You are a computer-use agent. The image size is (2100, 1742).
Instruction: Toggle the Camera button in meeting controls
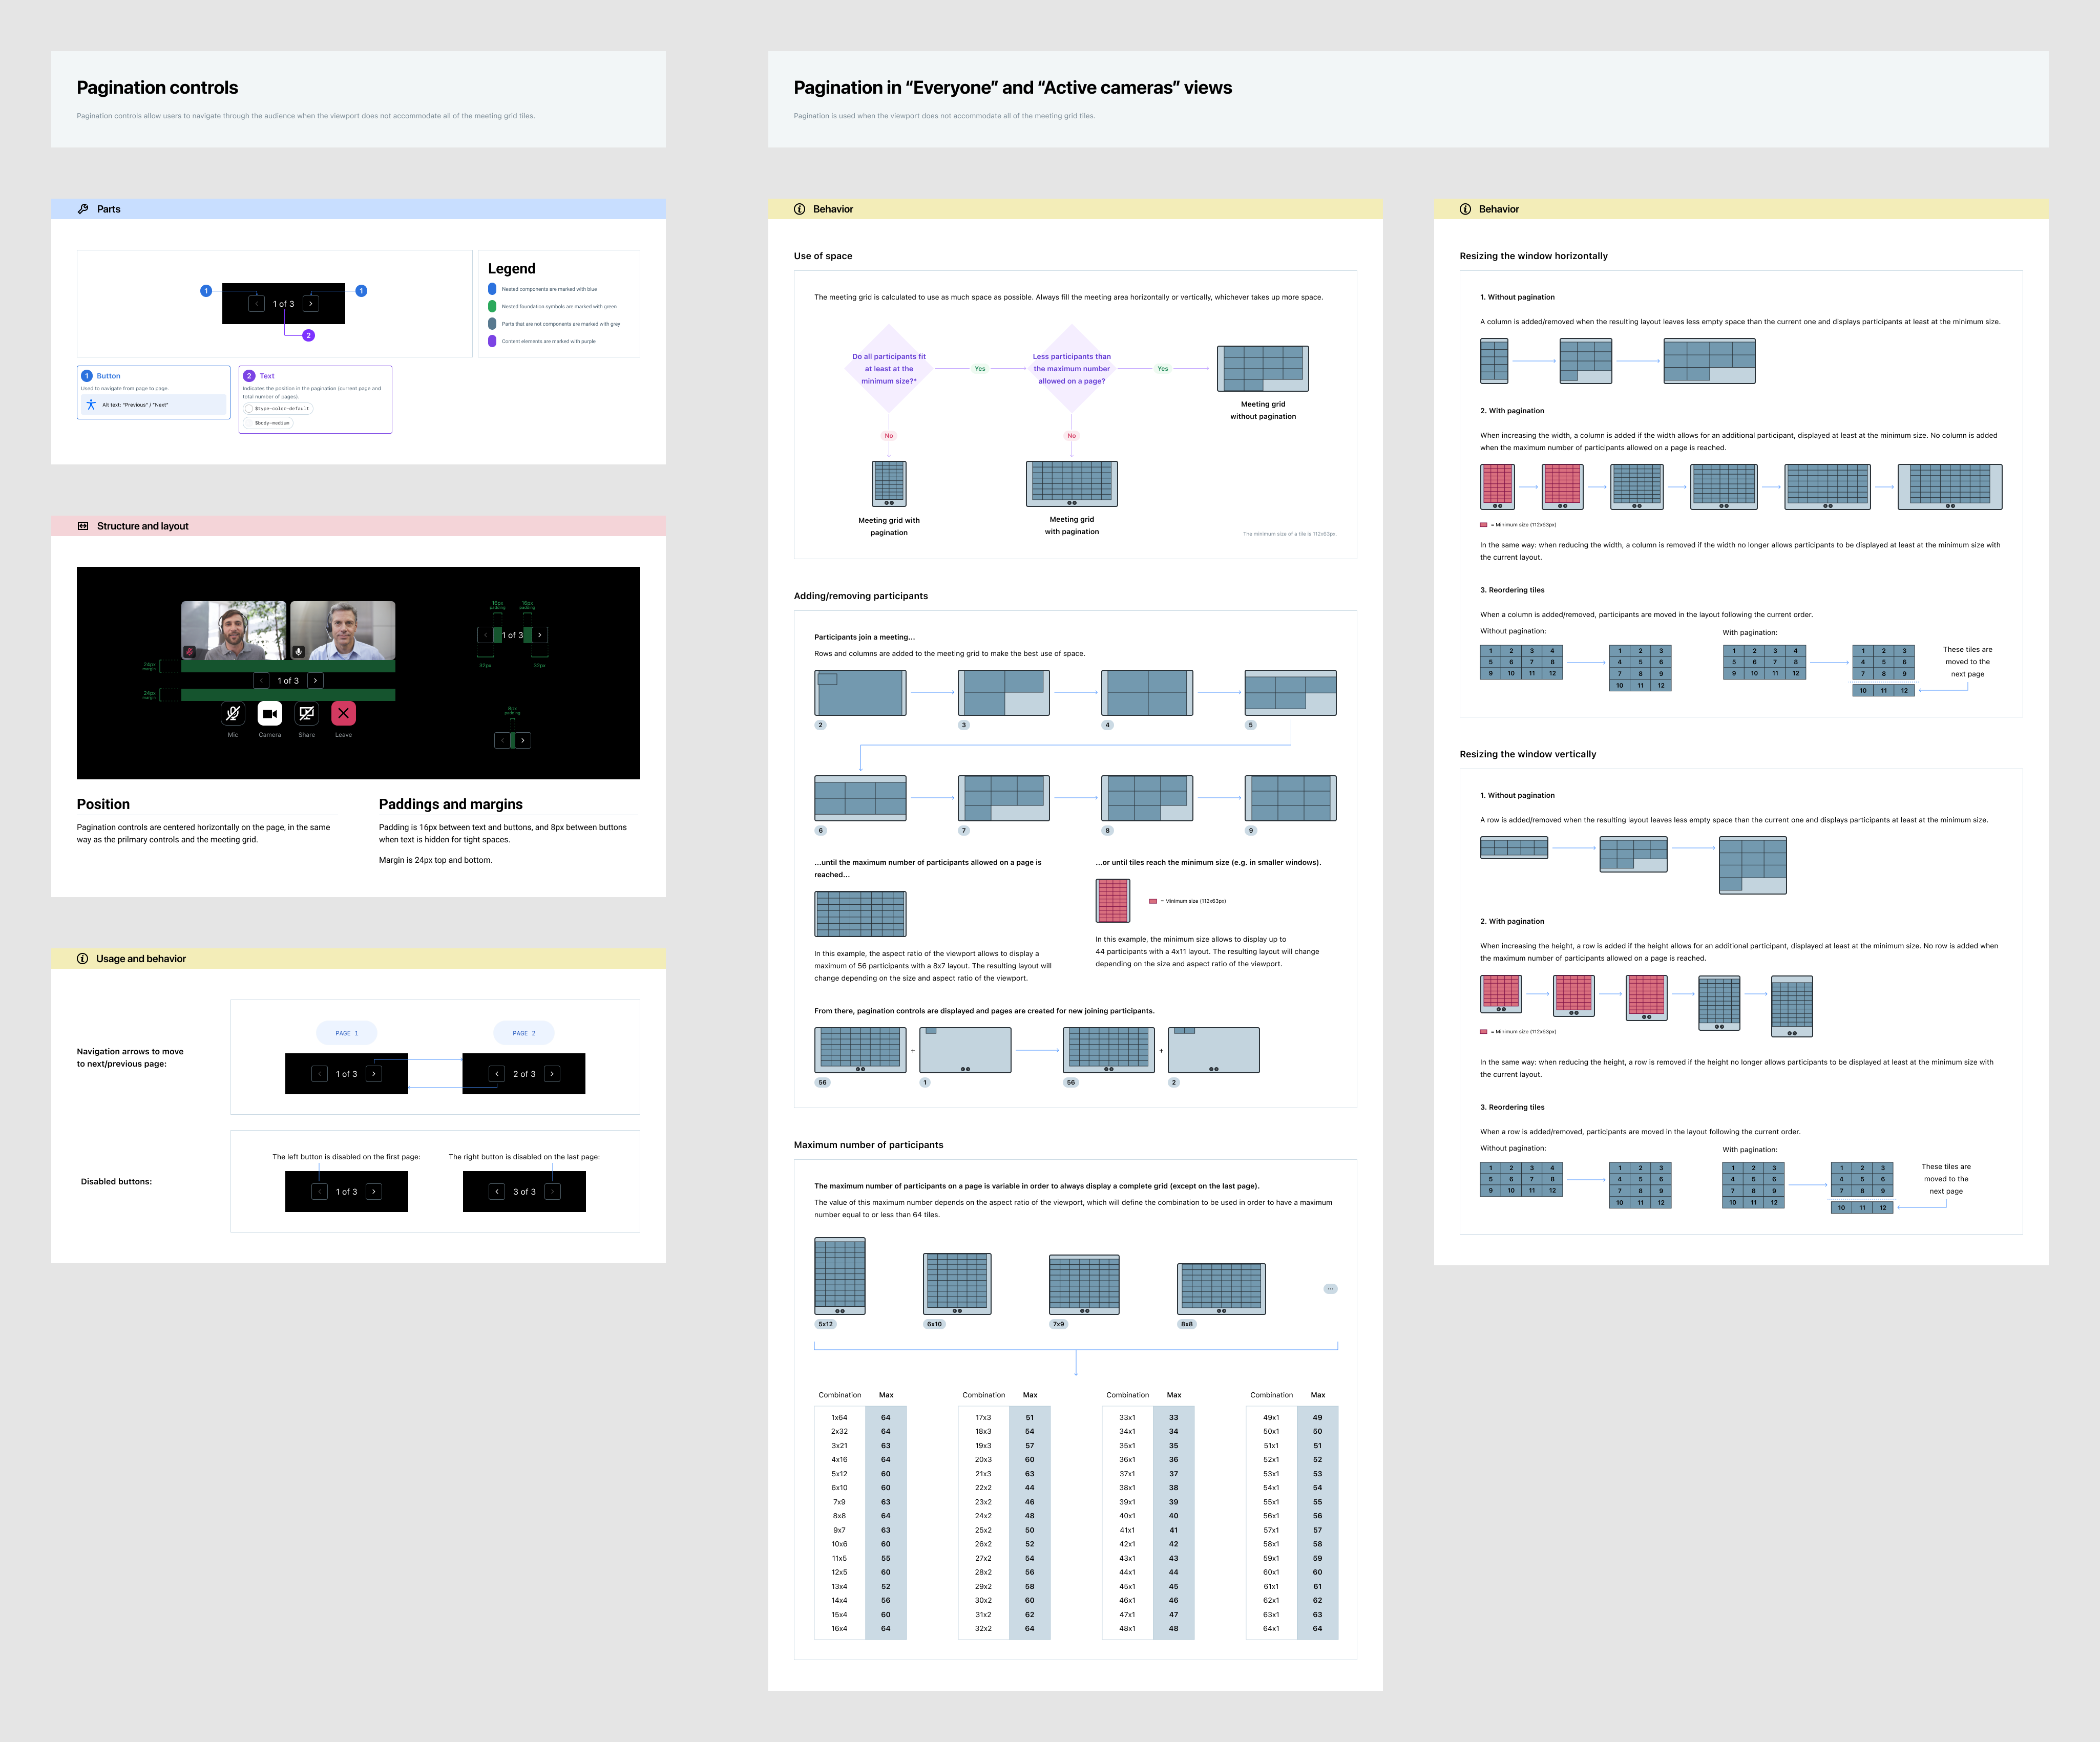tap(270, 713)
